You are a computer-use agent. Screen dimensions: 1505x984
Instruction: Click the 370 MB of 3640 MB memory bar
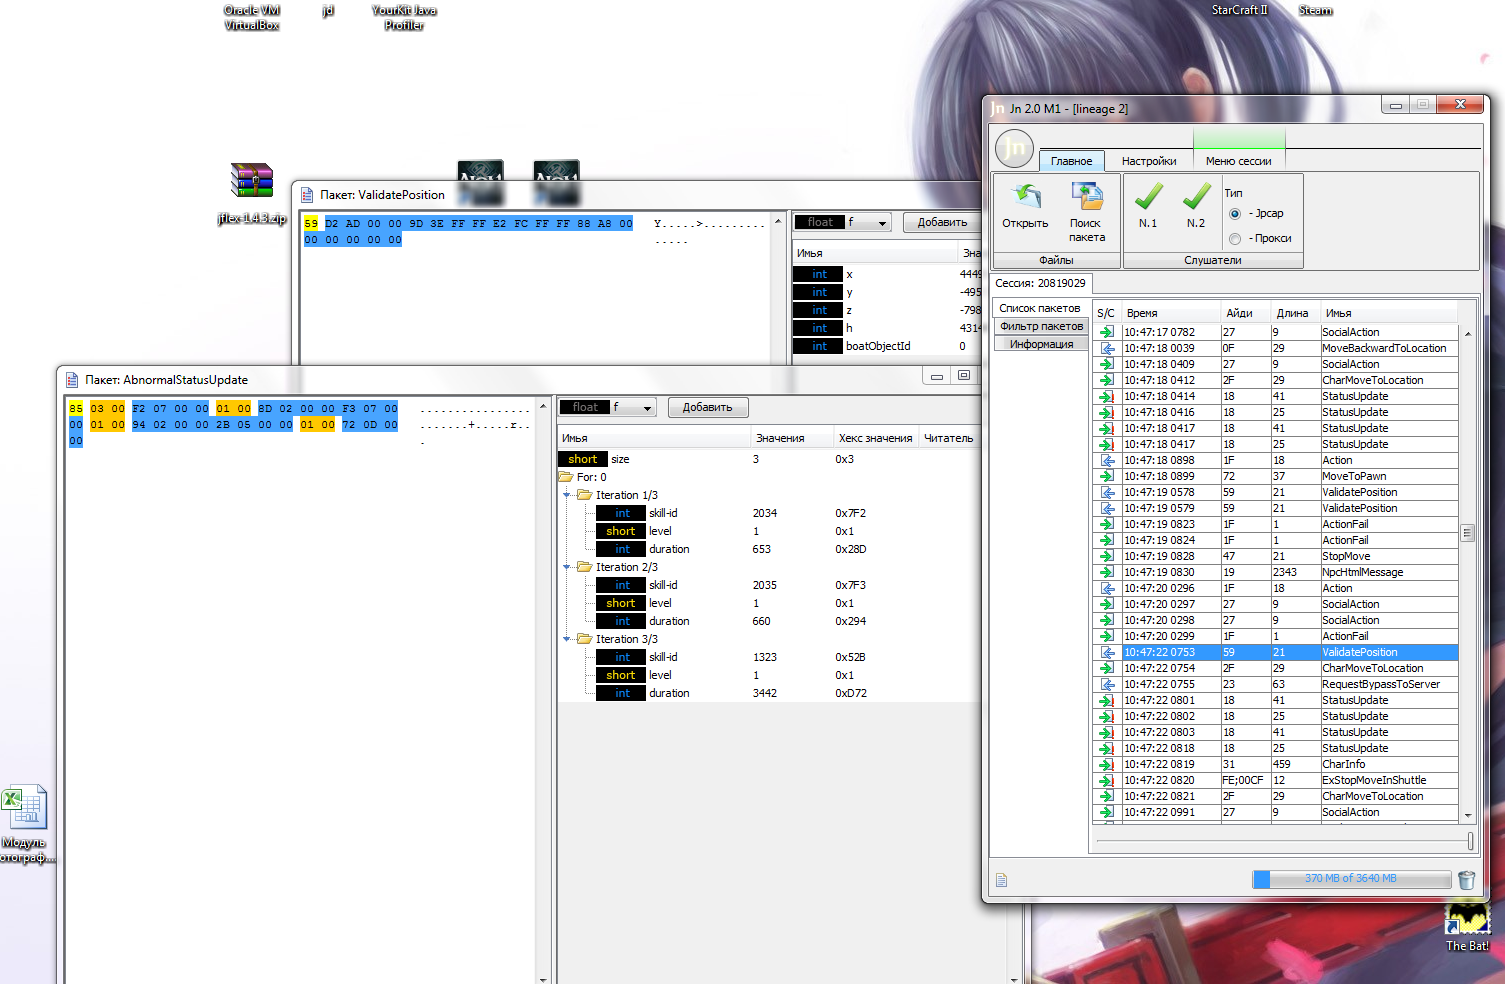[x=1351, y=879]
